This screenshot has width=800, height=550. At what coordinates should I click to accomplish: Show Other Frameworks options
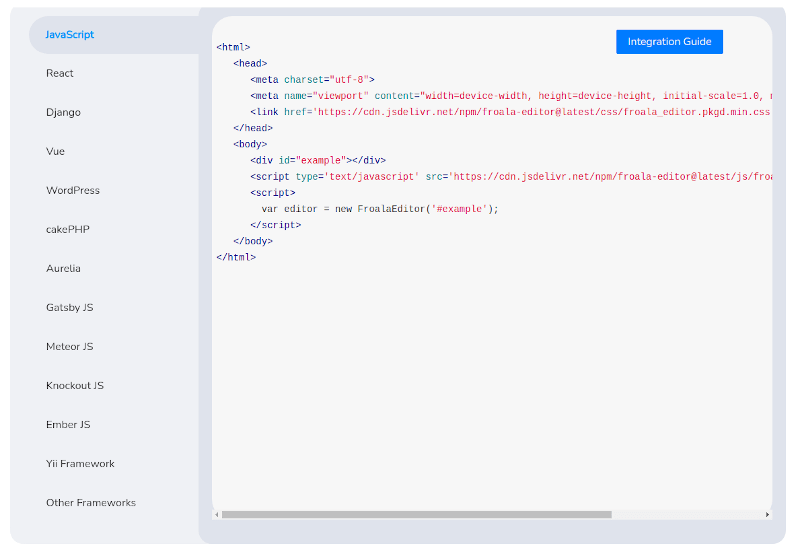(x=91, y=502)
